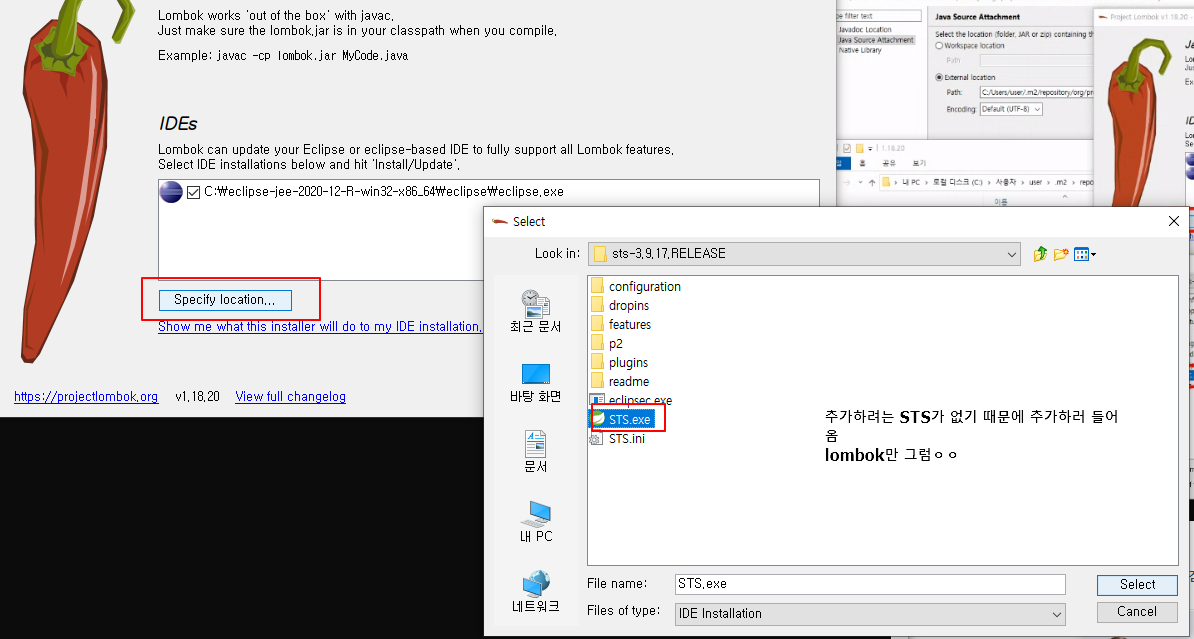Open the 바탕 화면 shortcut

536,382
